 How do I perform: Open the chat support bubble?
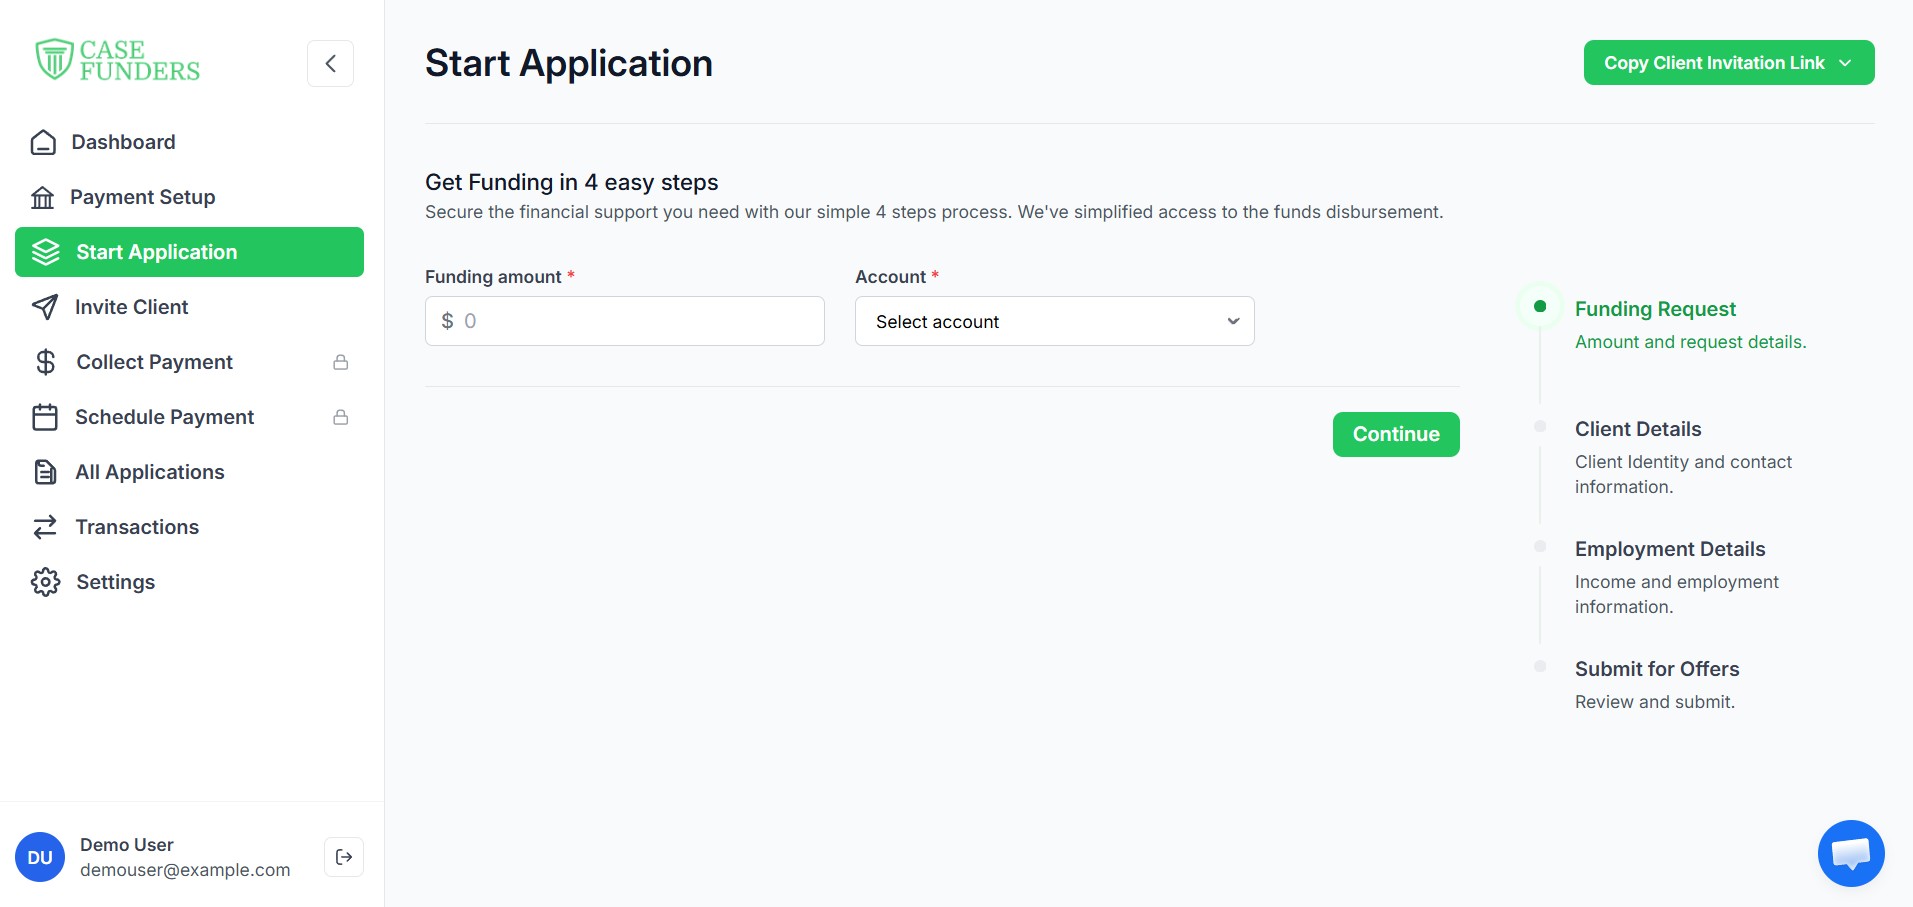(x=1851, y=853)
